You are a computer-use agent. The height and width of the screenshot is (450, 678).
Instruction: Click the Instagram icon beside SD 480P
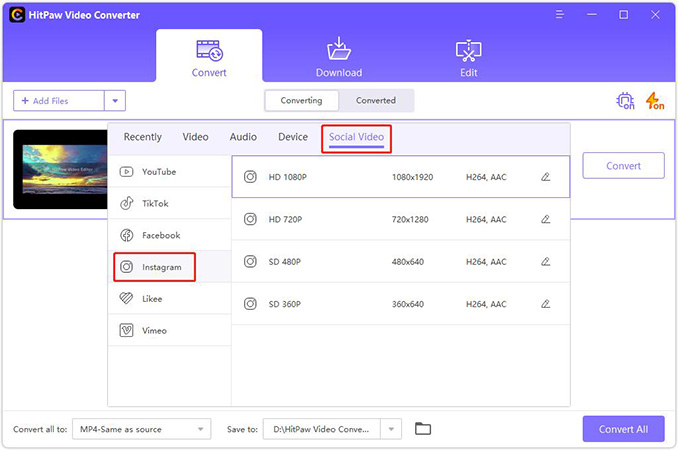click(250, 262)
